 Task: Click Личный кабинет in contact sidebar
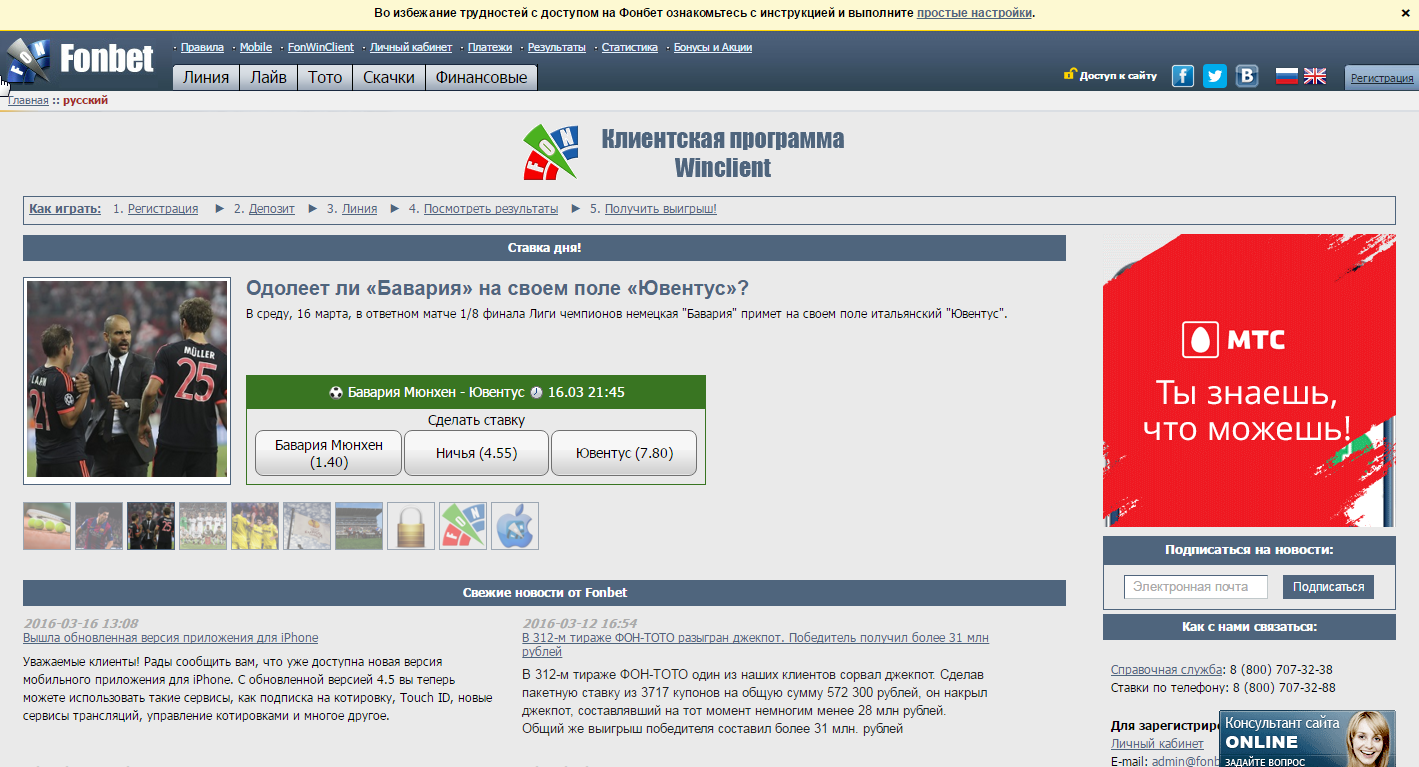(1157, 744)
